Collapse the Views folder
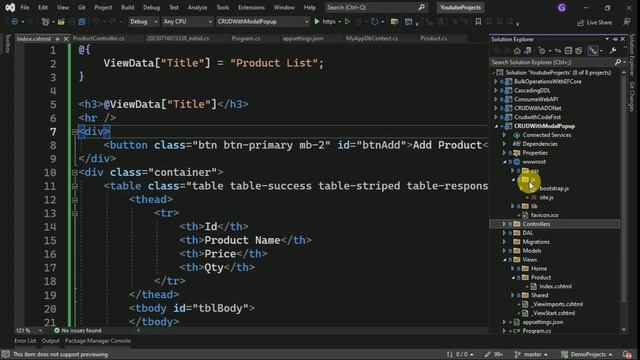The height and width of the screenshot is (360, 640). pyautogui.click(x=505, y=260)
